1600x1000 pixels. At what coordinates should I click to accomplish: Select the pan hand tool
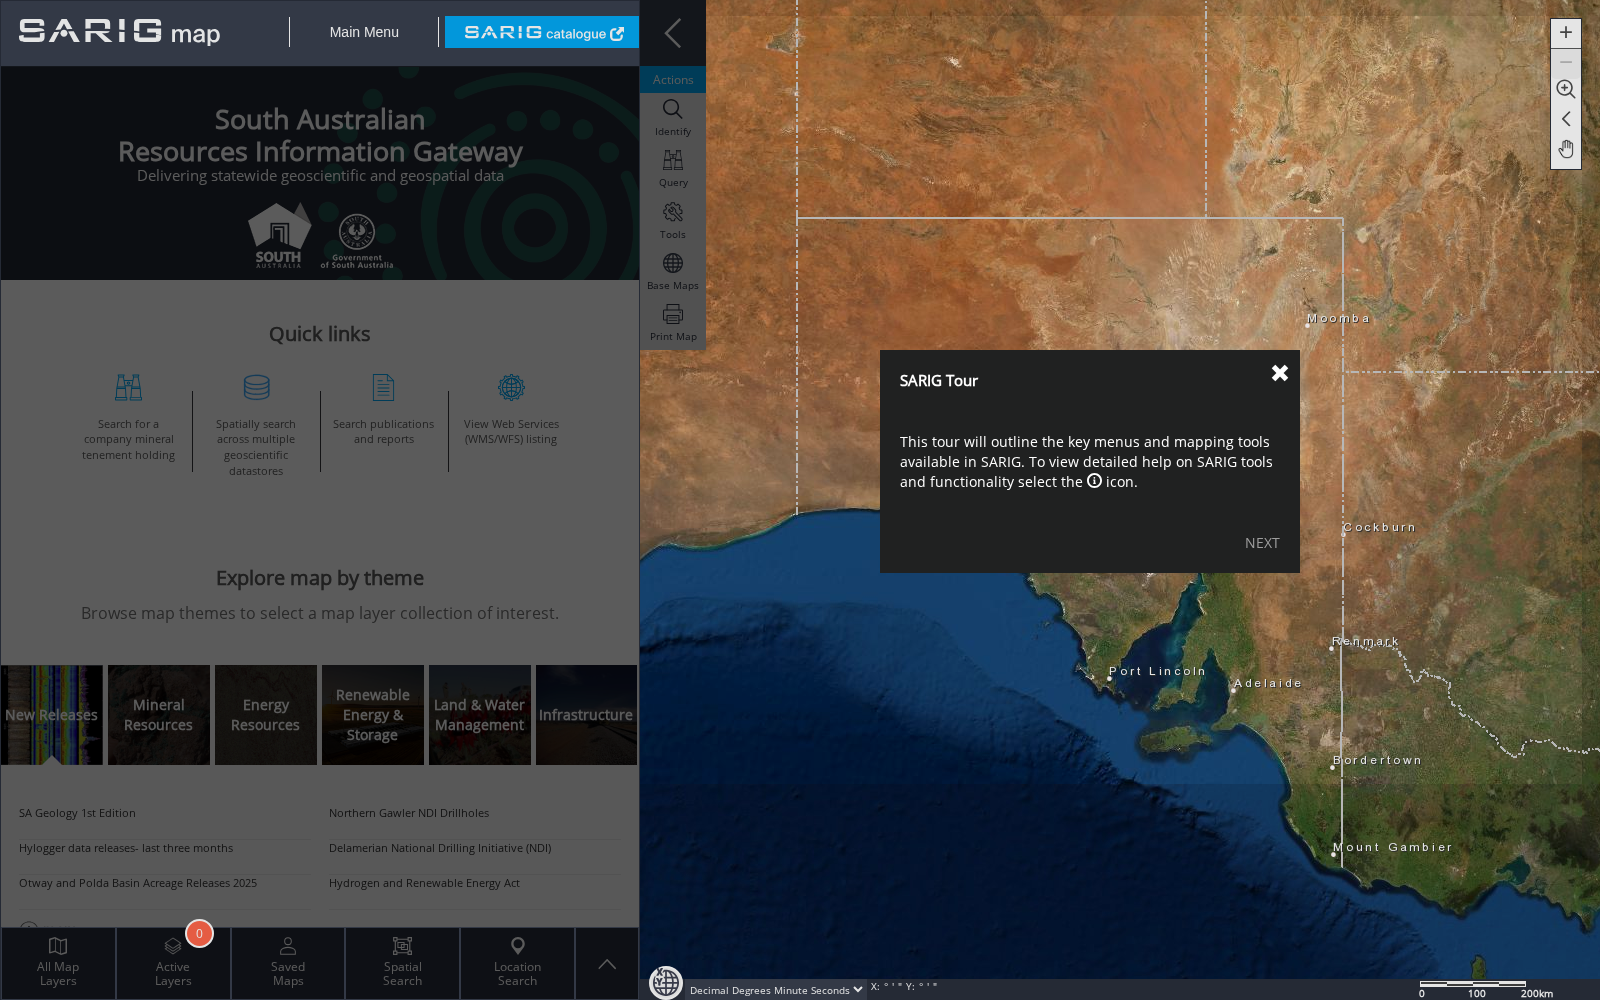tap(1566, 149)
